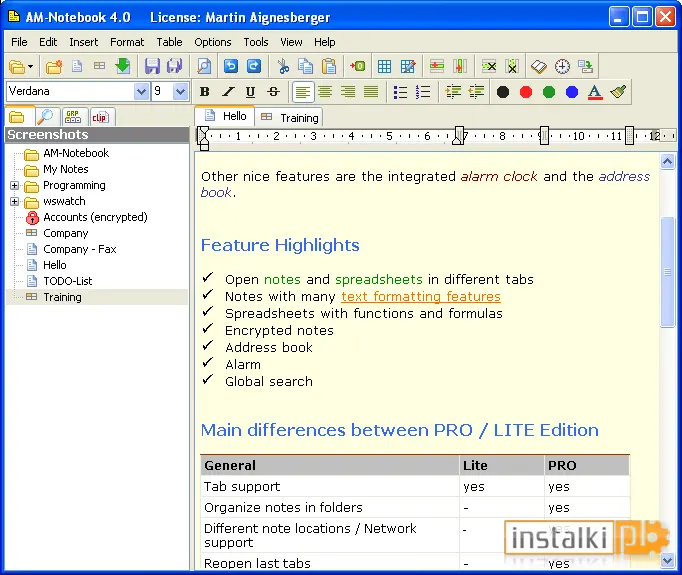Open the address book icon

(539, 67)
